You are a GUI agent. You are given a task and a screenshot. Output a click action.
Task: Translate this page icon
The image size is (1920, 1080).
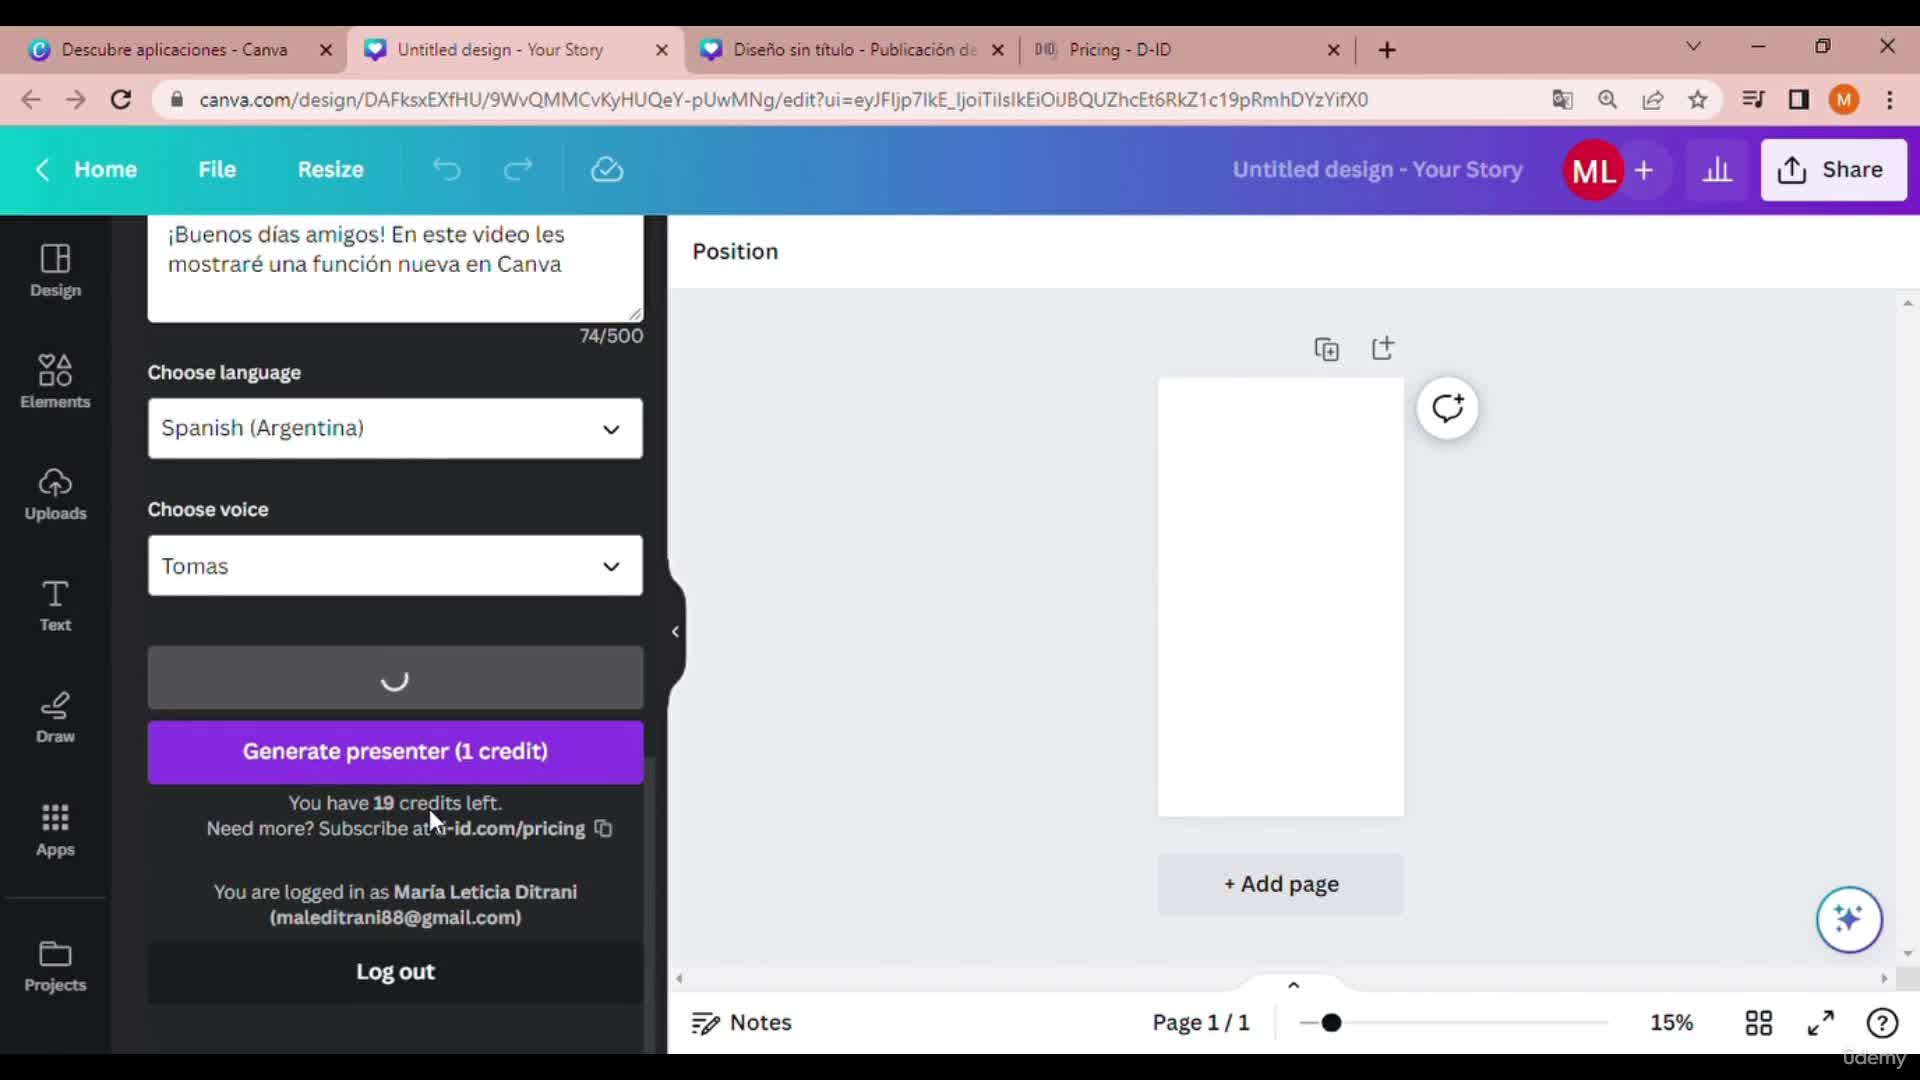(1562, 99)
